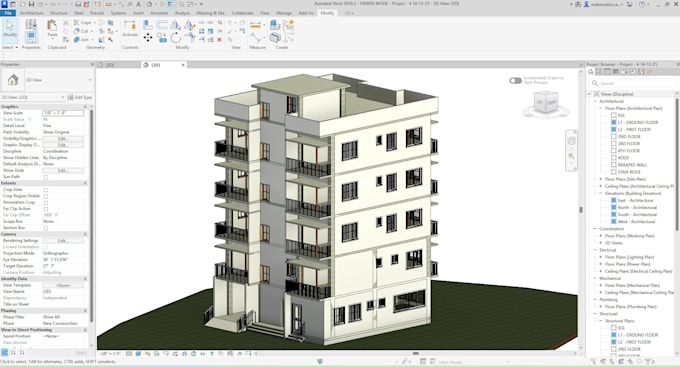Click the Text 'A' icon in quick access toolbar
The width and height of the screenshot is (680, 367).
click(x=138, y=4)
